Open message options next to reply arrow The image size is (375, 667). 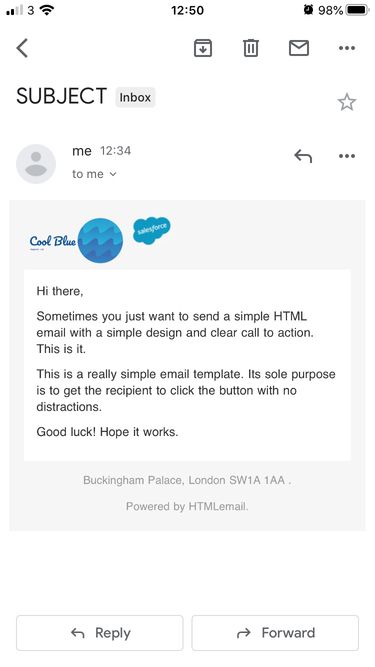[x=347, y=156]
